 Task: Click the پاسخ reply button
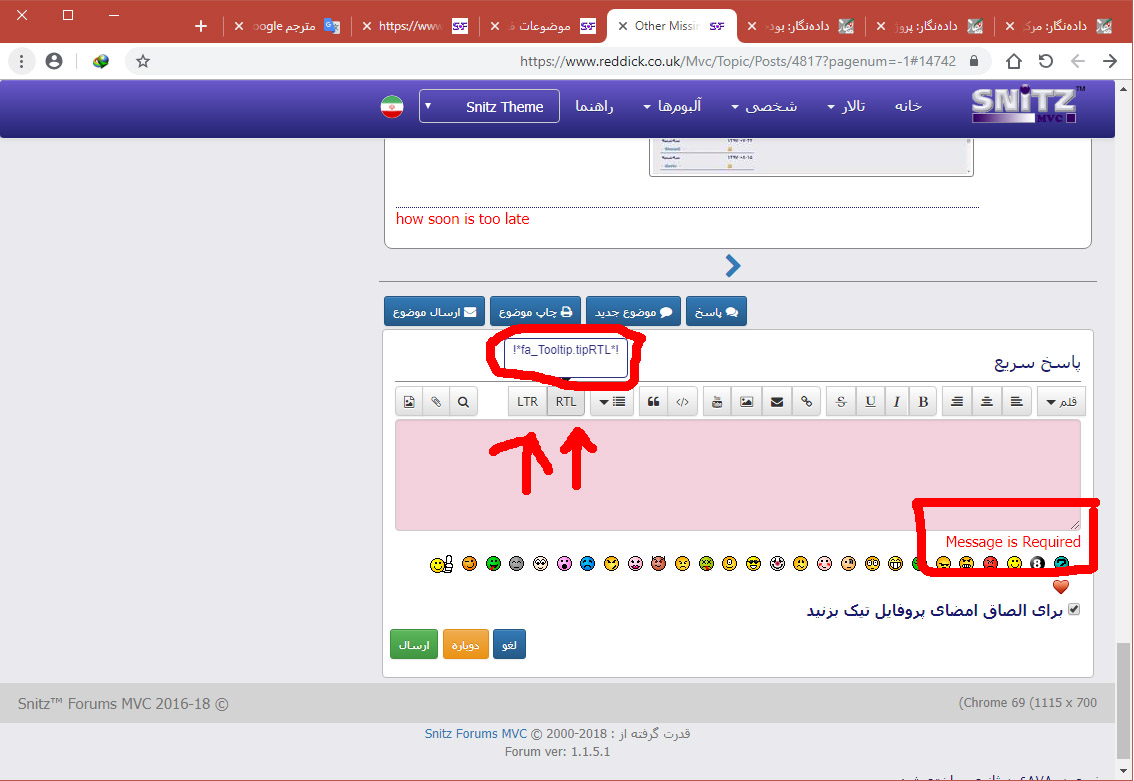[x=716, y=312]
